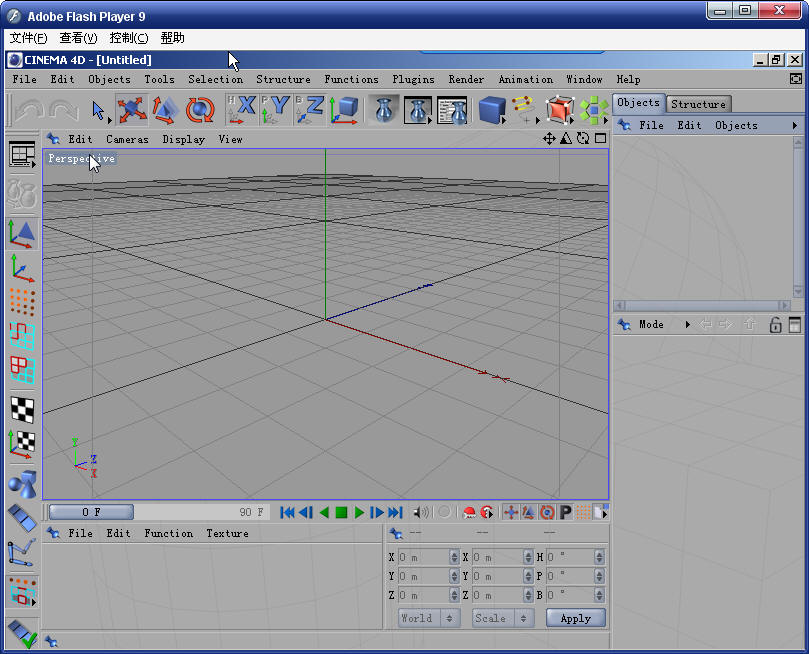Click the X position input field
The image size is (809, 654).
[423, 557]
